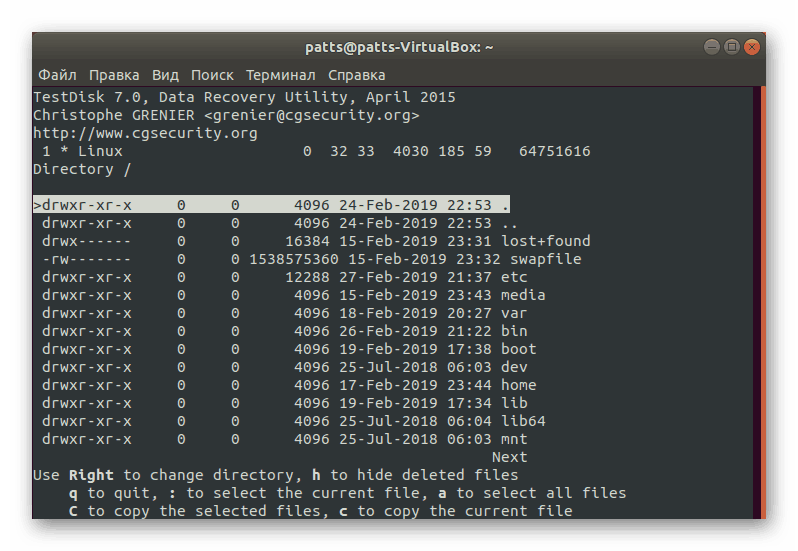The image size is (798, 551).
Task: Open the Вид menu
Action: 165,75
